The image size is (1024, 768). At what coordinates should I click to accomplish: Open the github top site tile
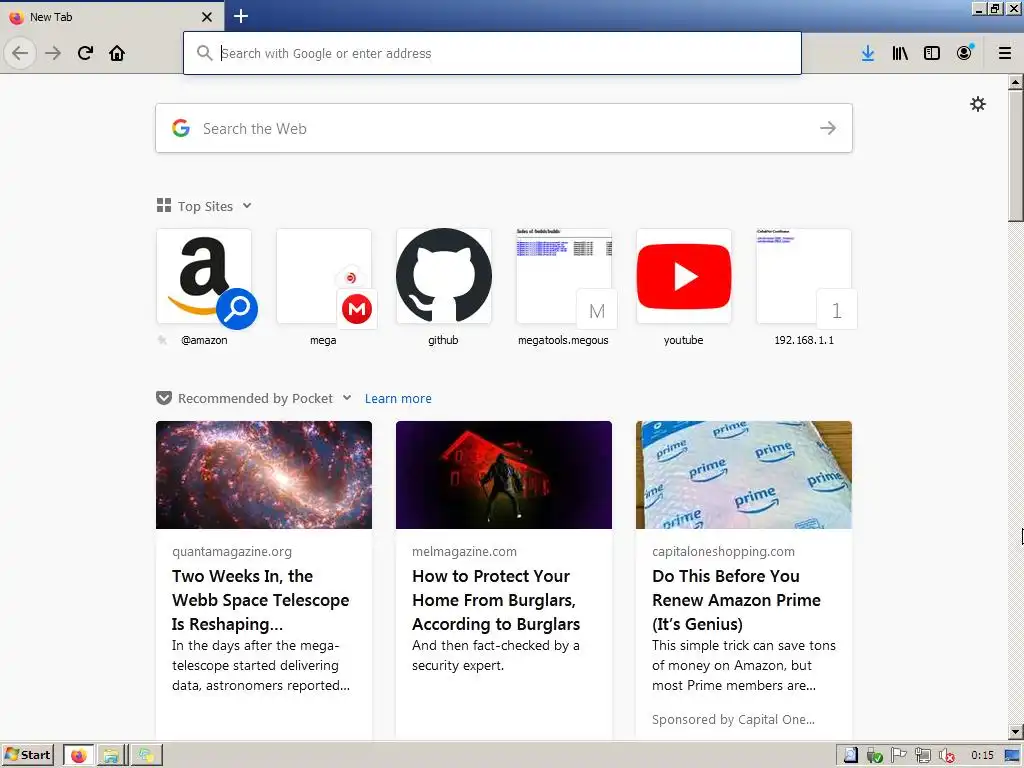point(444,276)
